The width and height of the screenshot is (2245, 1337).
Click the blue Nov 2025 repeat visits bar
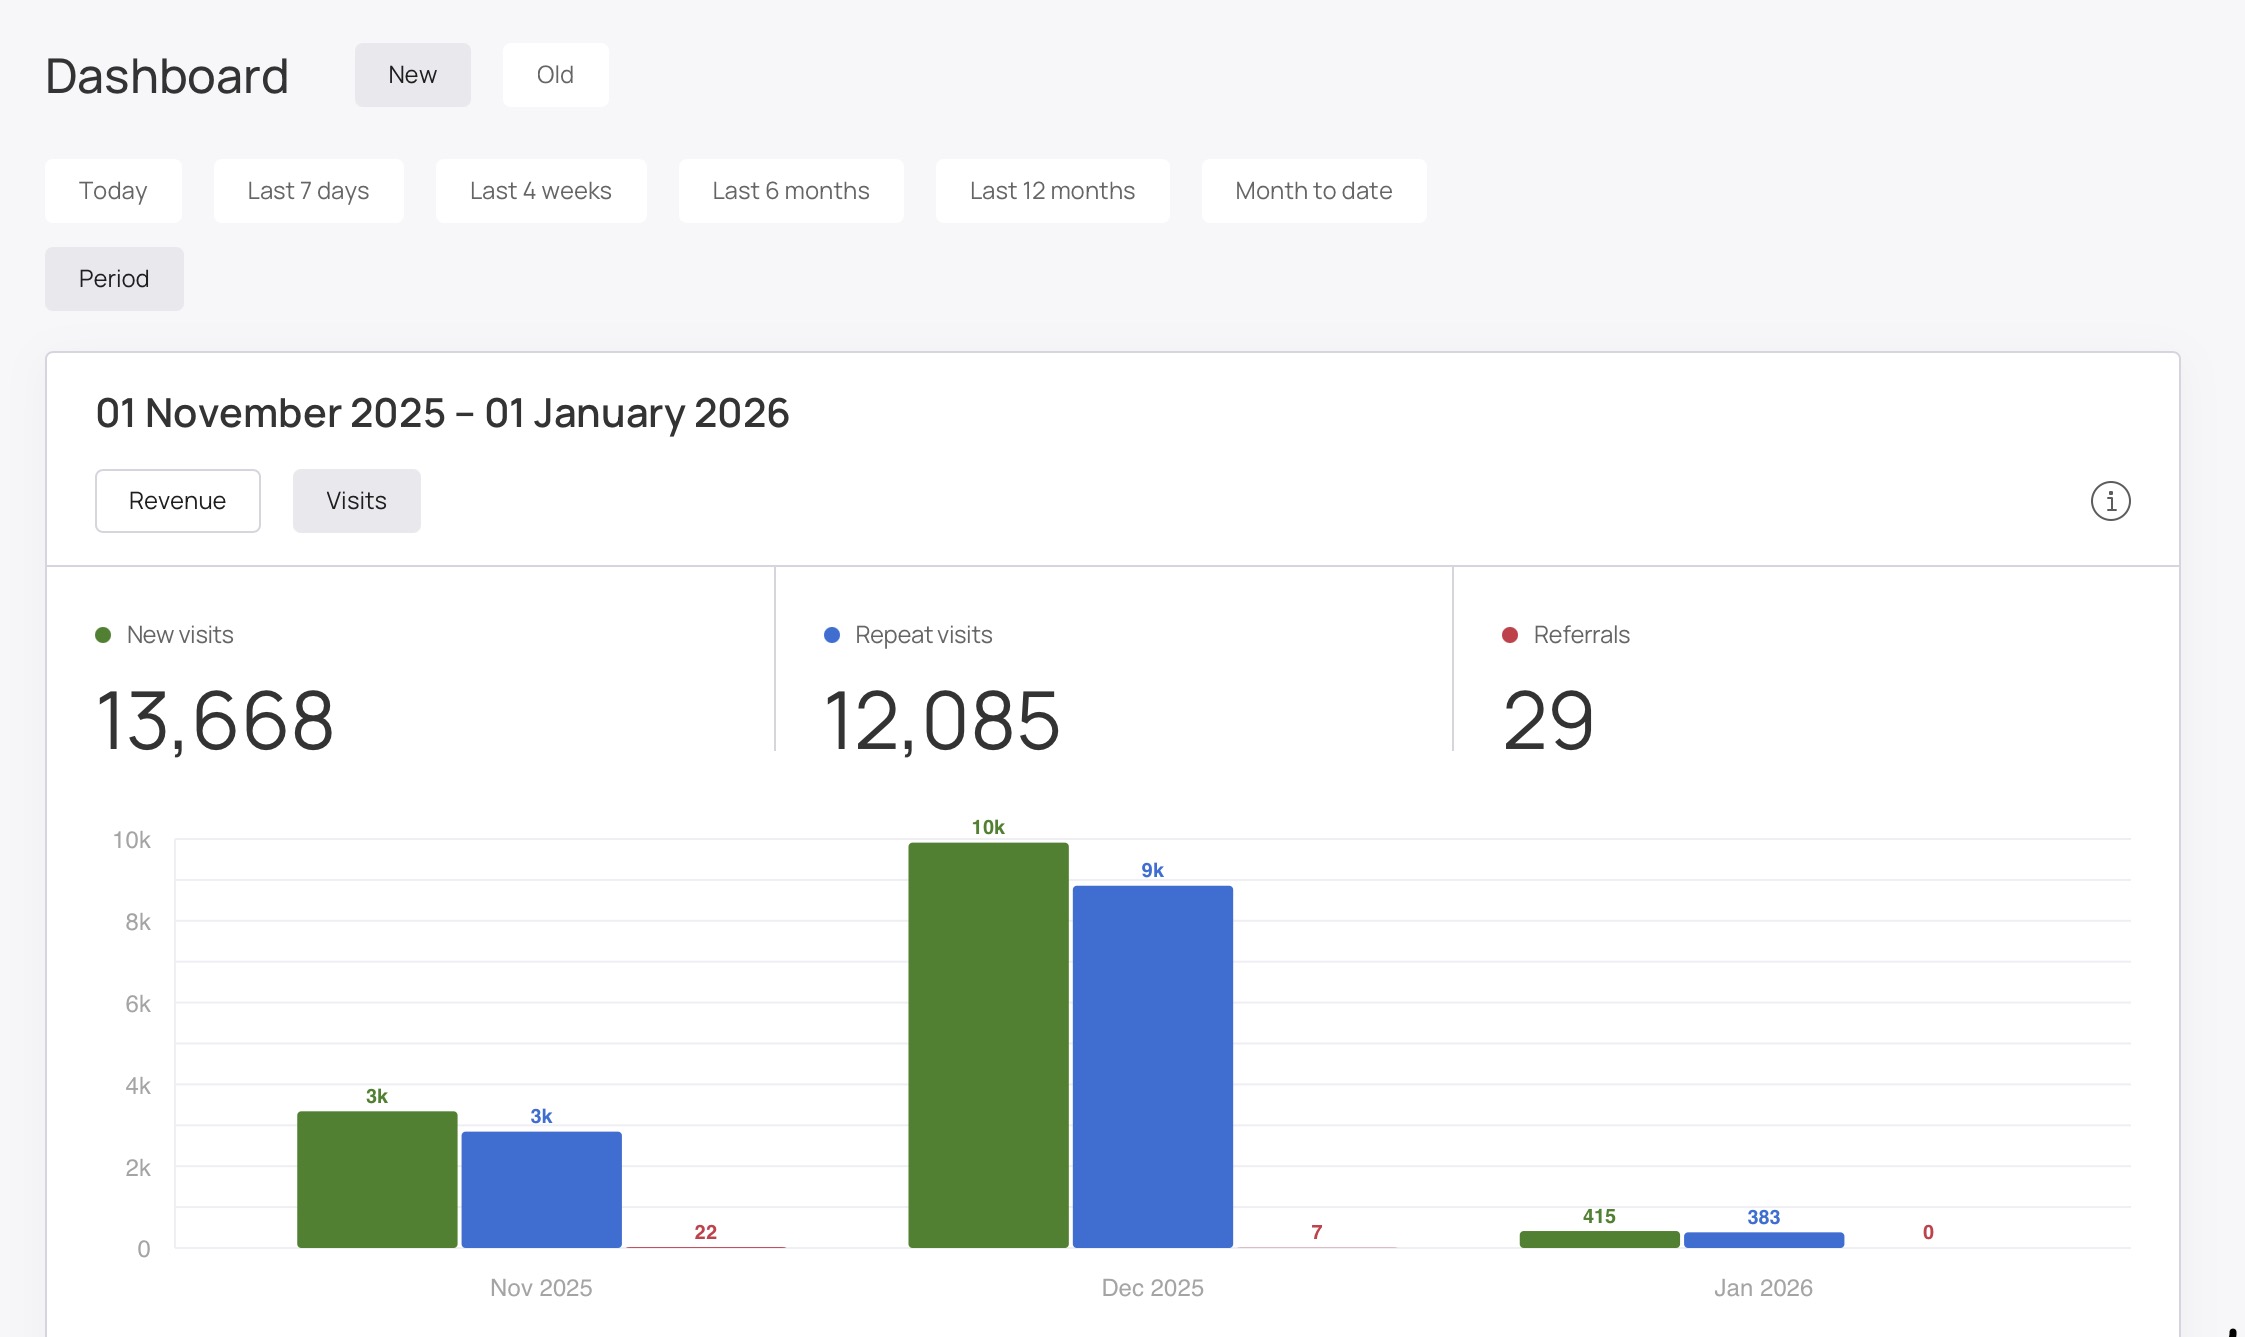point(541,1189)
